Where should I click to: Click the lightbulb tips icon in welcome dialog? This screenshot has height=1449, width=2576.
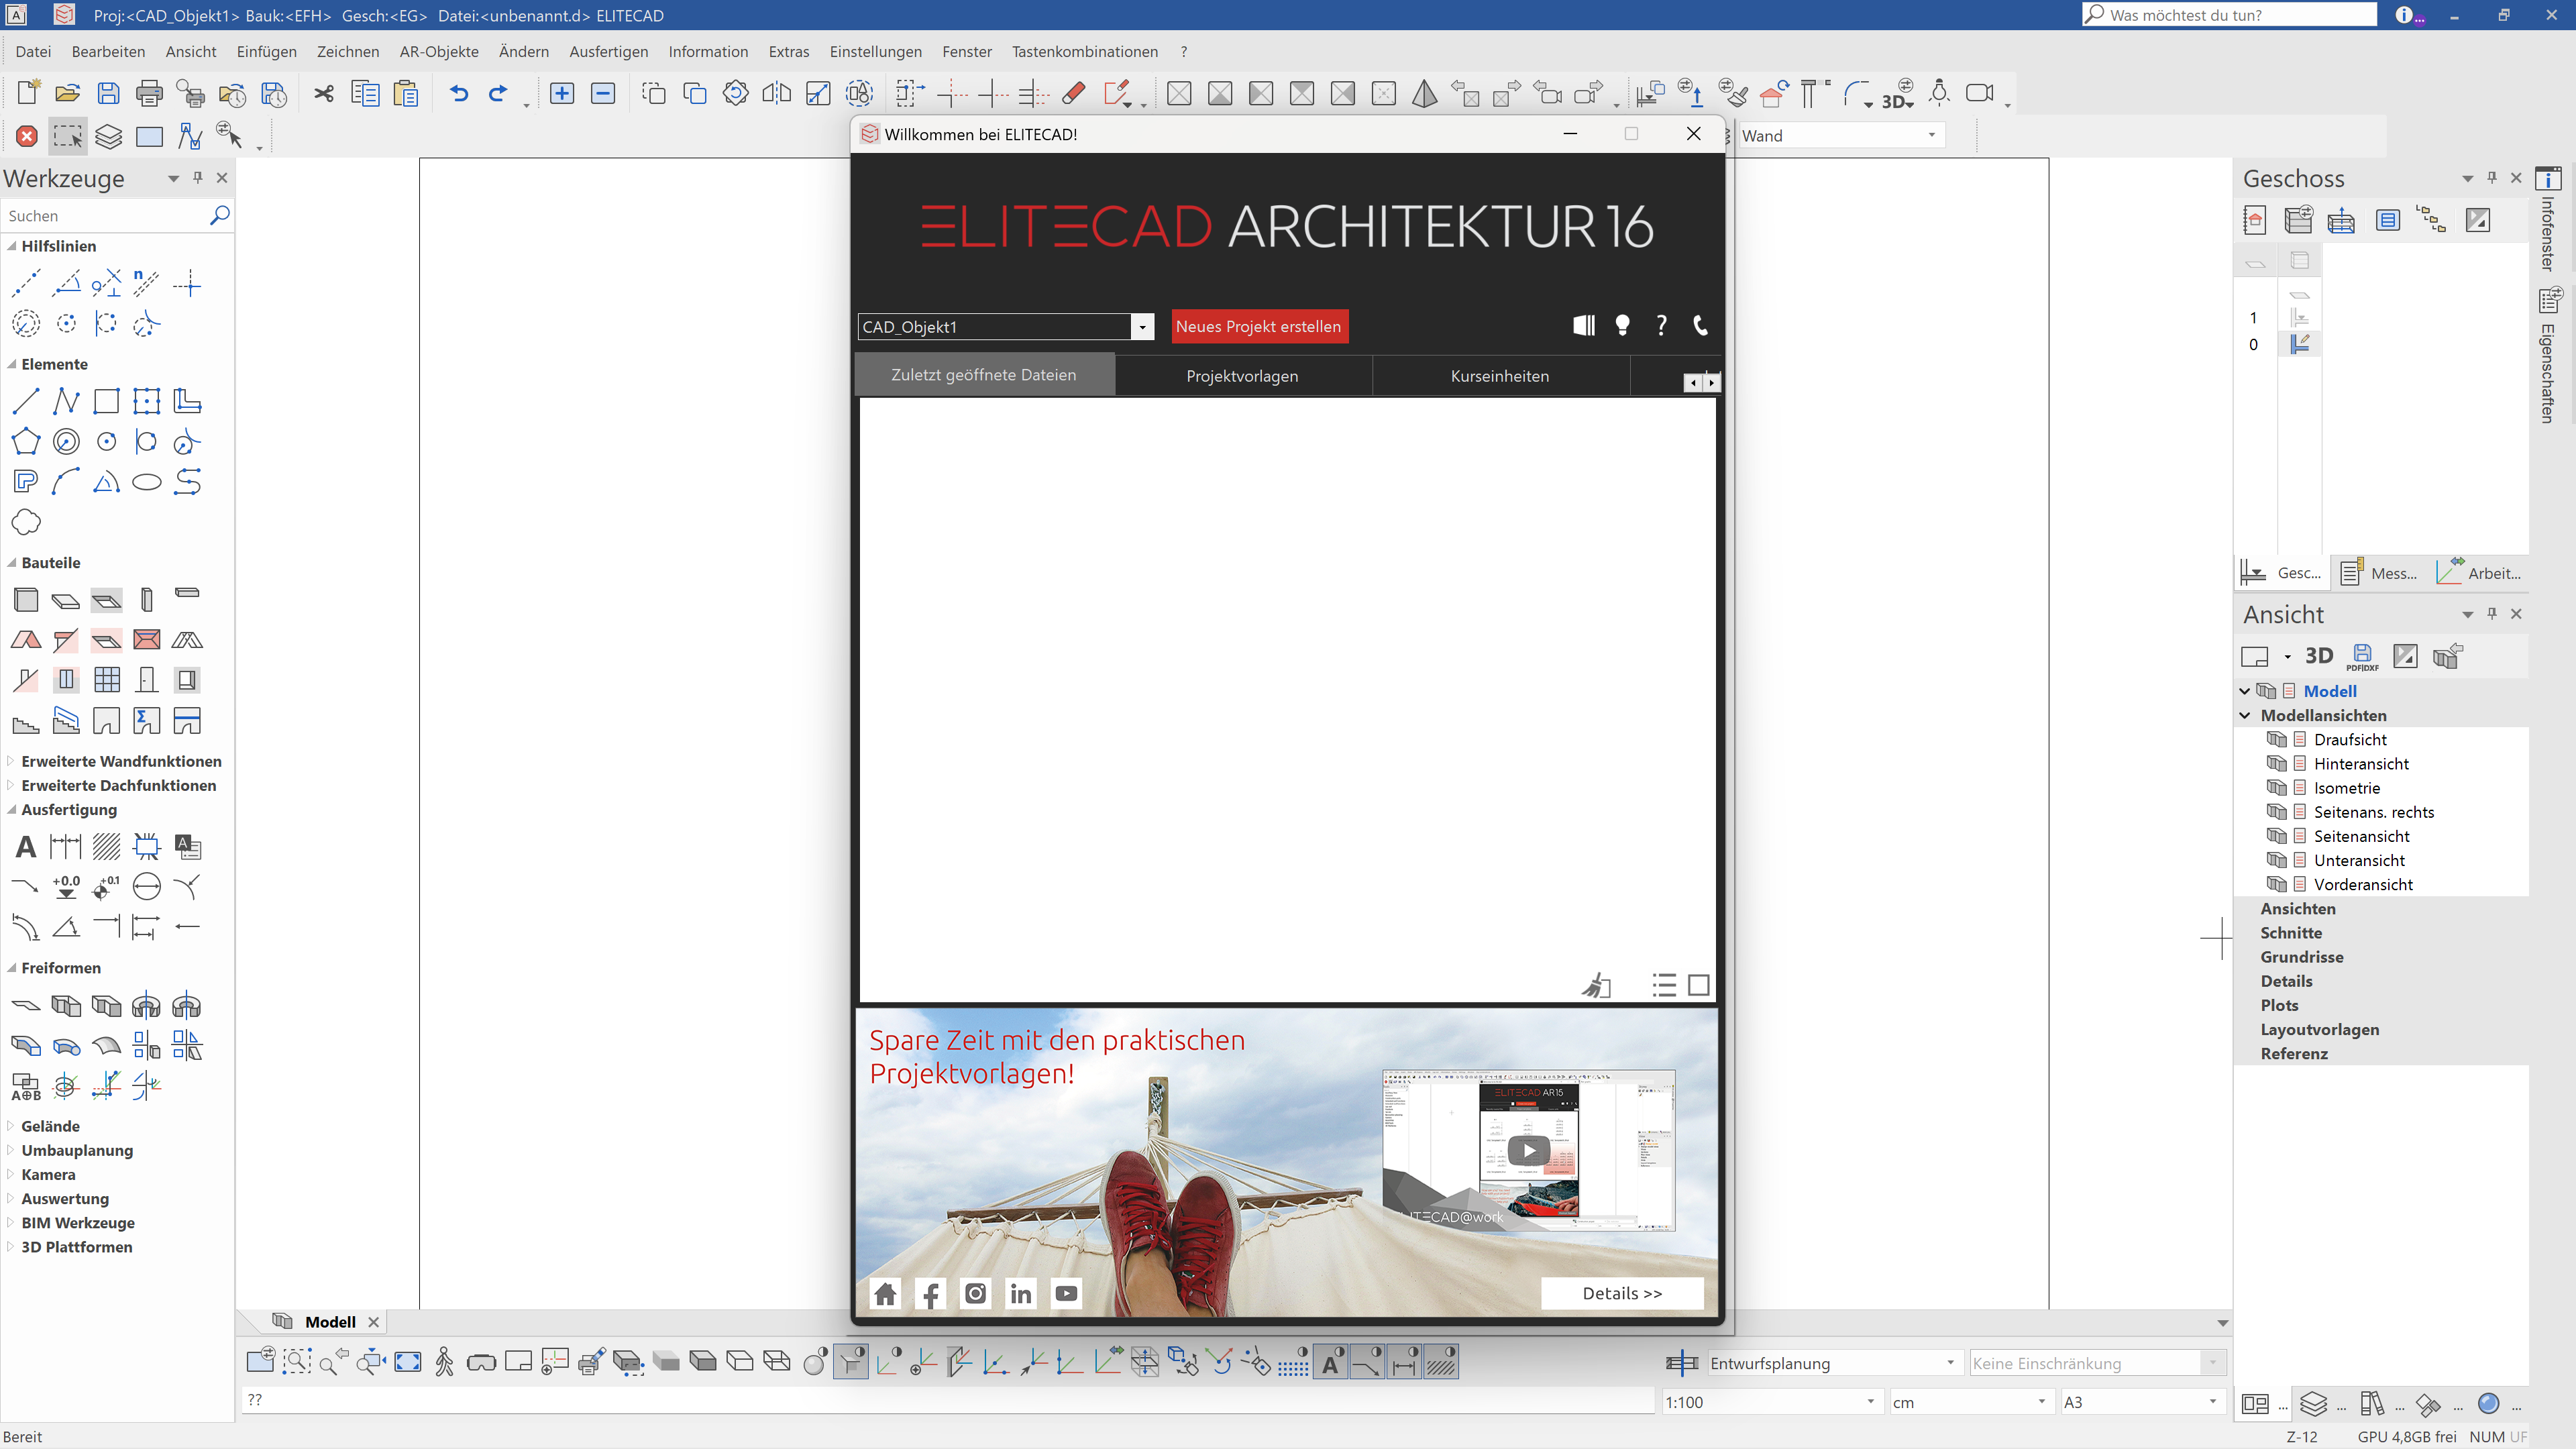tap(1622, 325)
